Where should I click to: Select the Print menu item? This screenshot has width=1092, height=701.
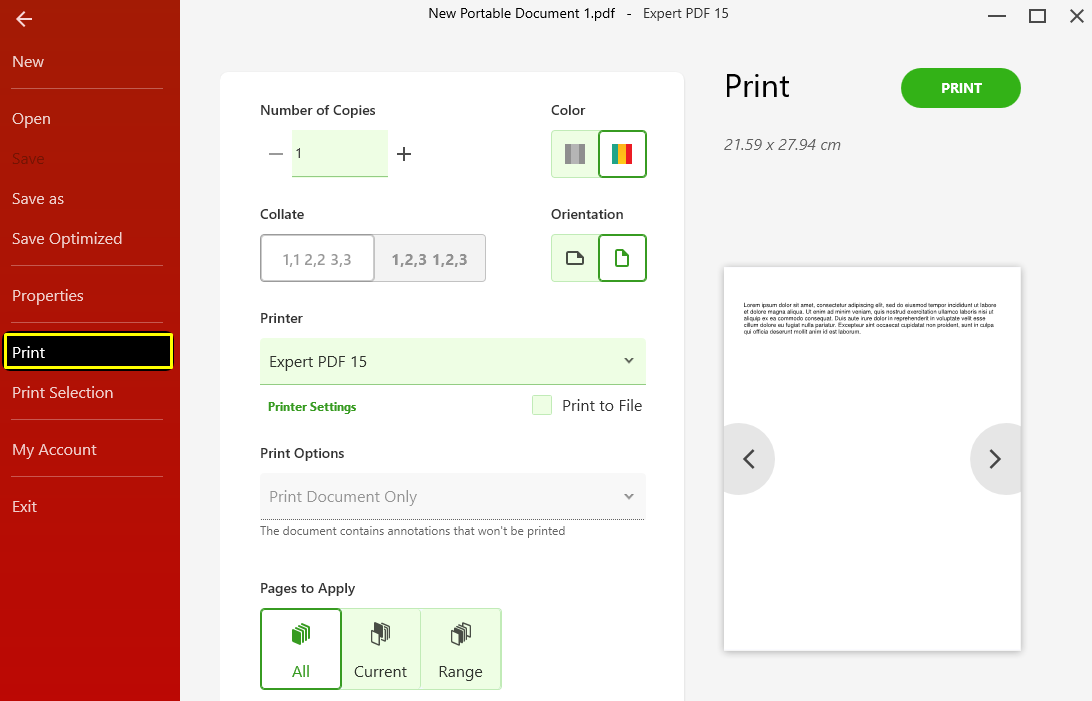tap(88, 352)
